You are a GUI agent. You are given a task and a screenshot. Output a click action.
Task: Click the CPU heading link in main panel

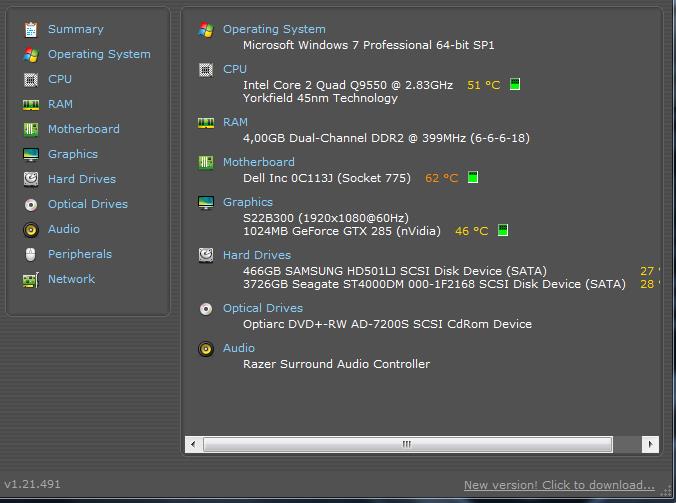[x=235, y=69]
